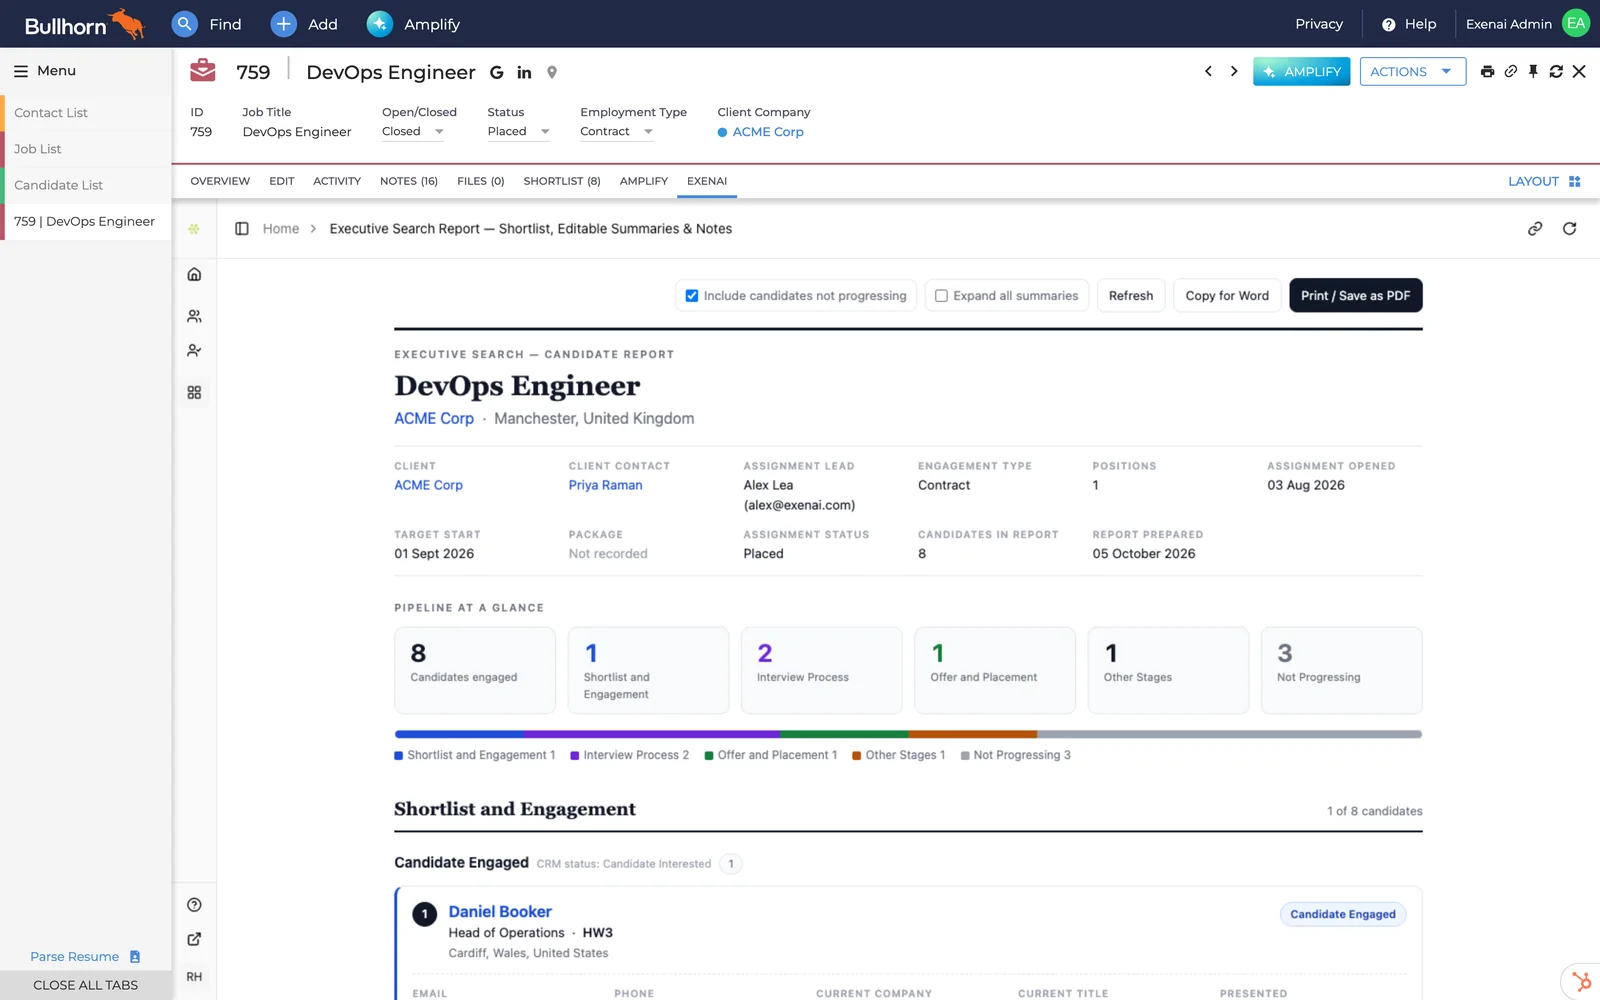Click Print / Save as PDF
Viewport: 1600px width, 1000px height.
coord(1355,296)
